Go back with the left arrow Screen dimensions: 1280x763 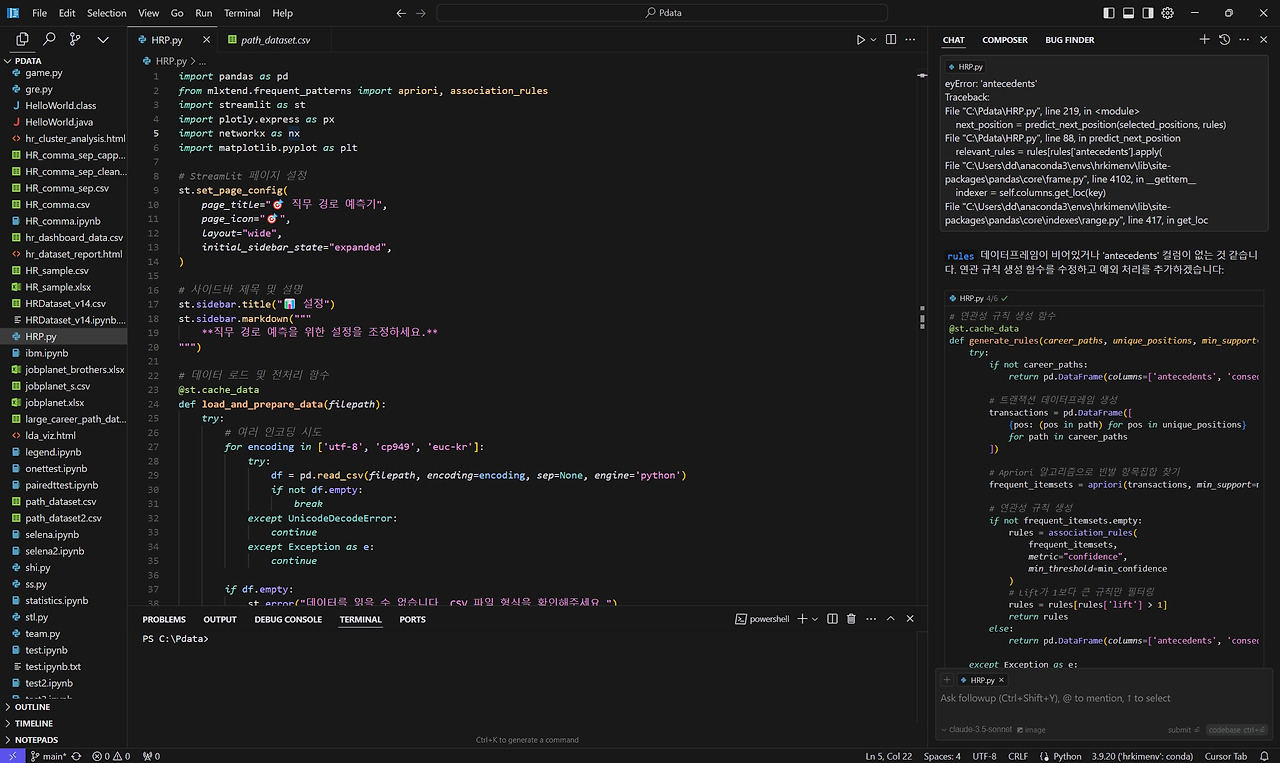click(x=401, y=13)
